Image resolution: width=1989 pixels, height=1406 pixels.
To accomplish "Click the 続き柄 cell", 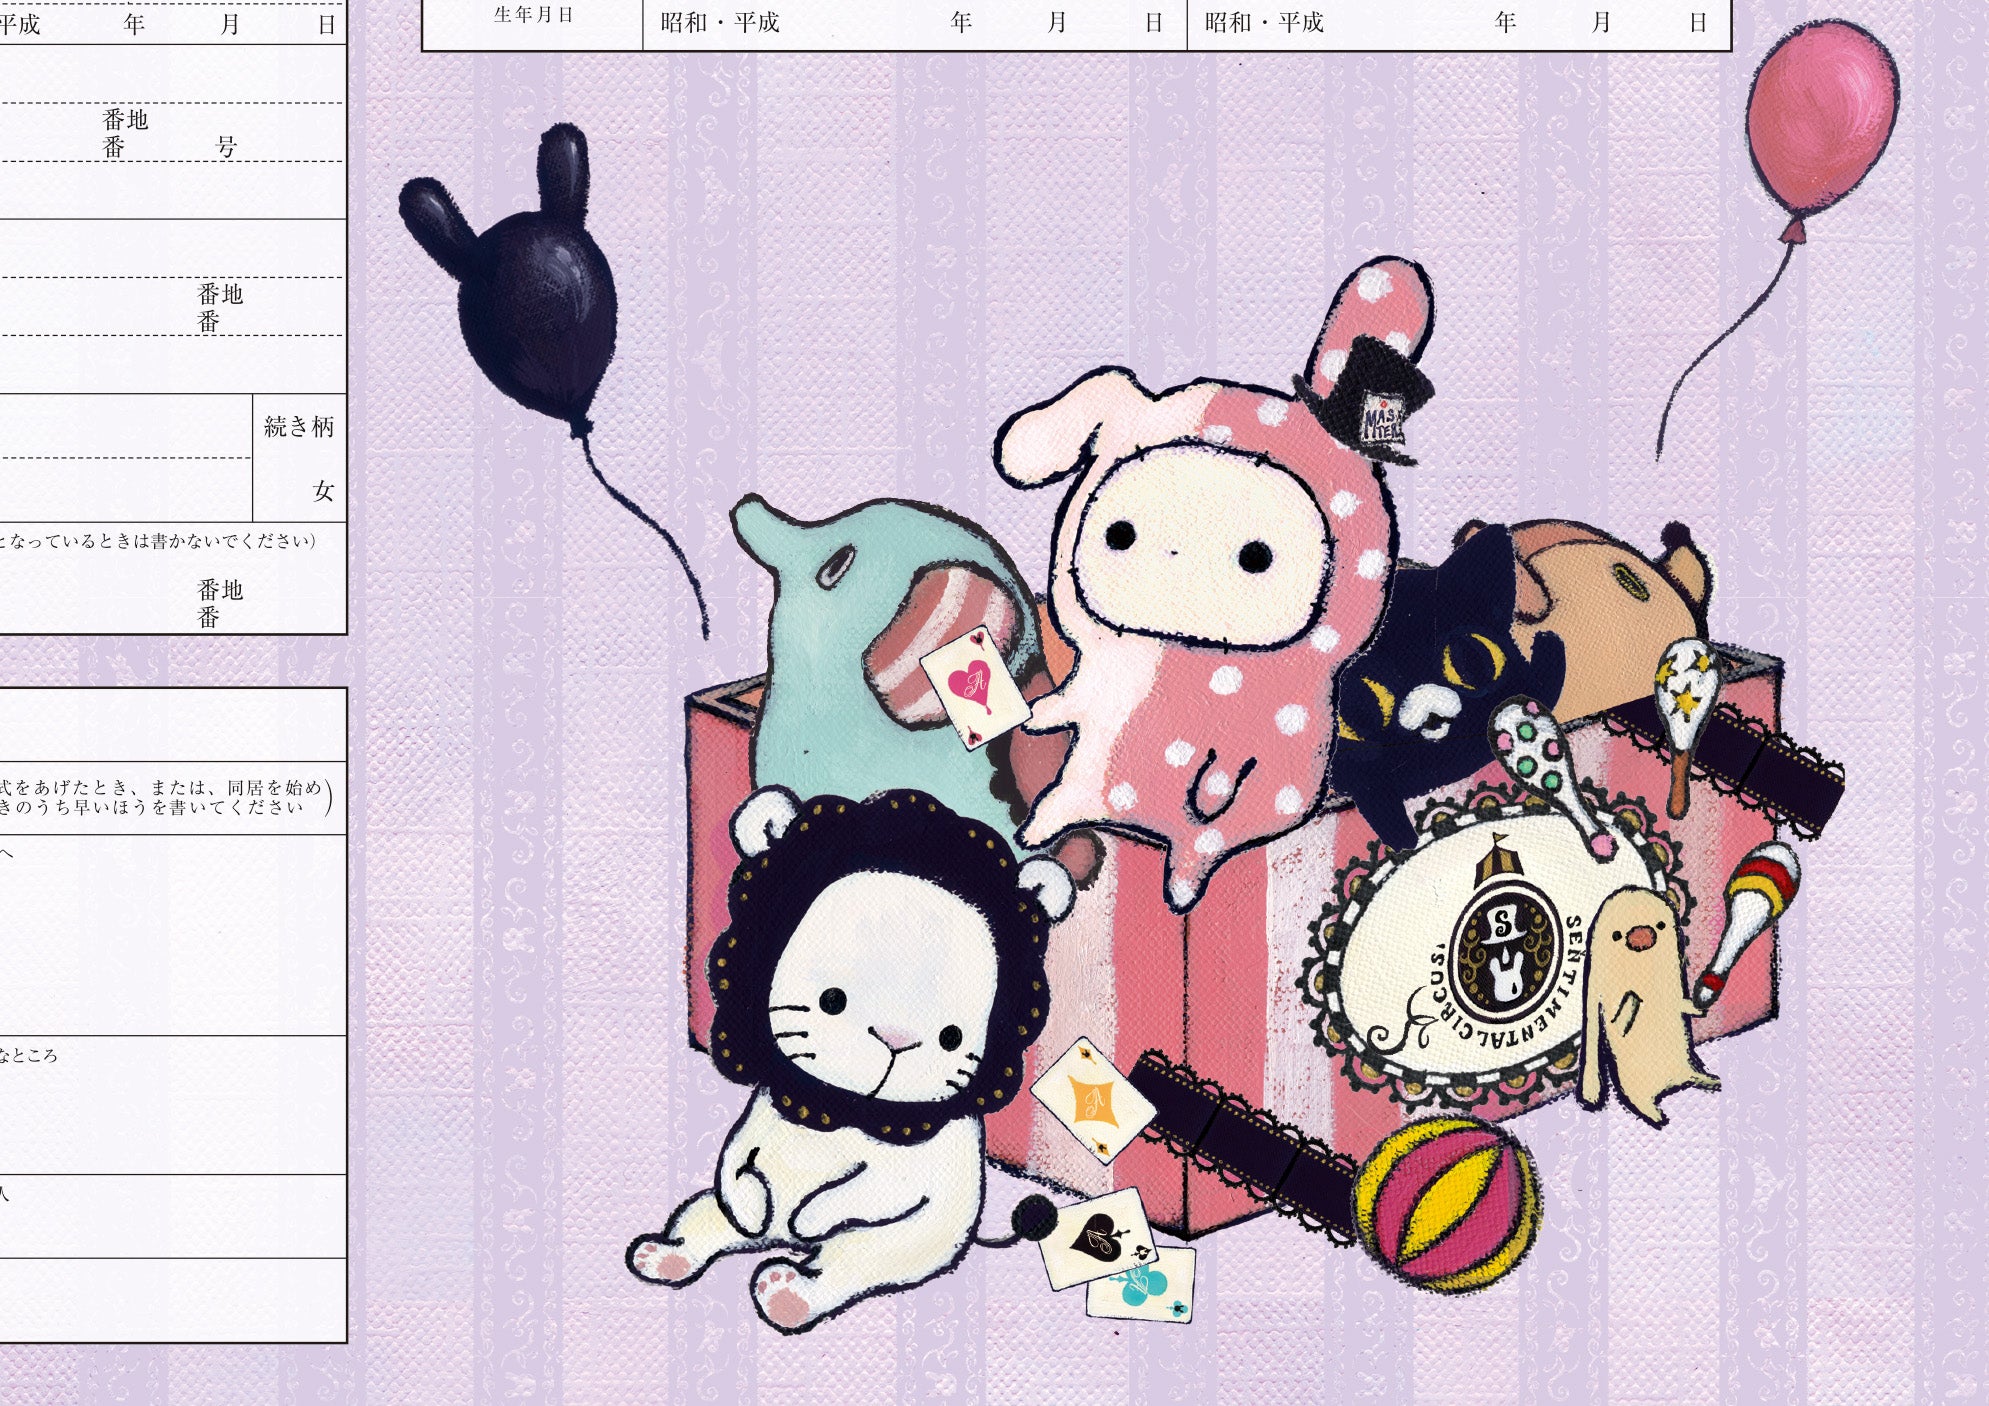I will [299, 427].
